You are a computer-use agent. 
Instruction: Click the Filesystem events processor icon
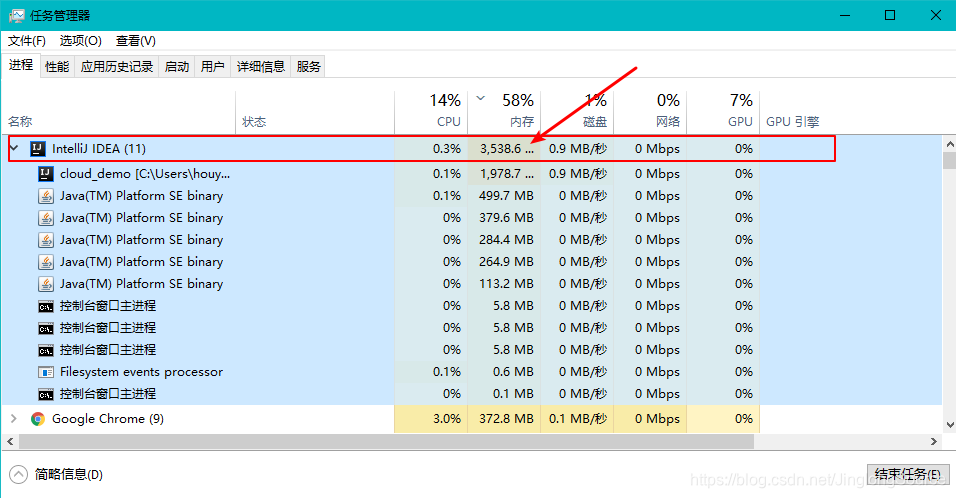46,372
